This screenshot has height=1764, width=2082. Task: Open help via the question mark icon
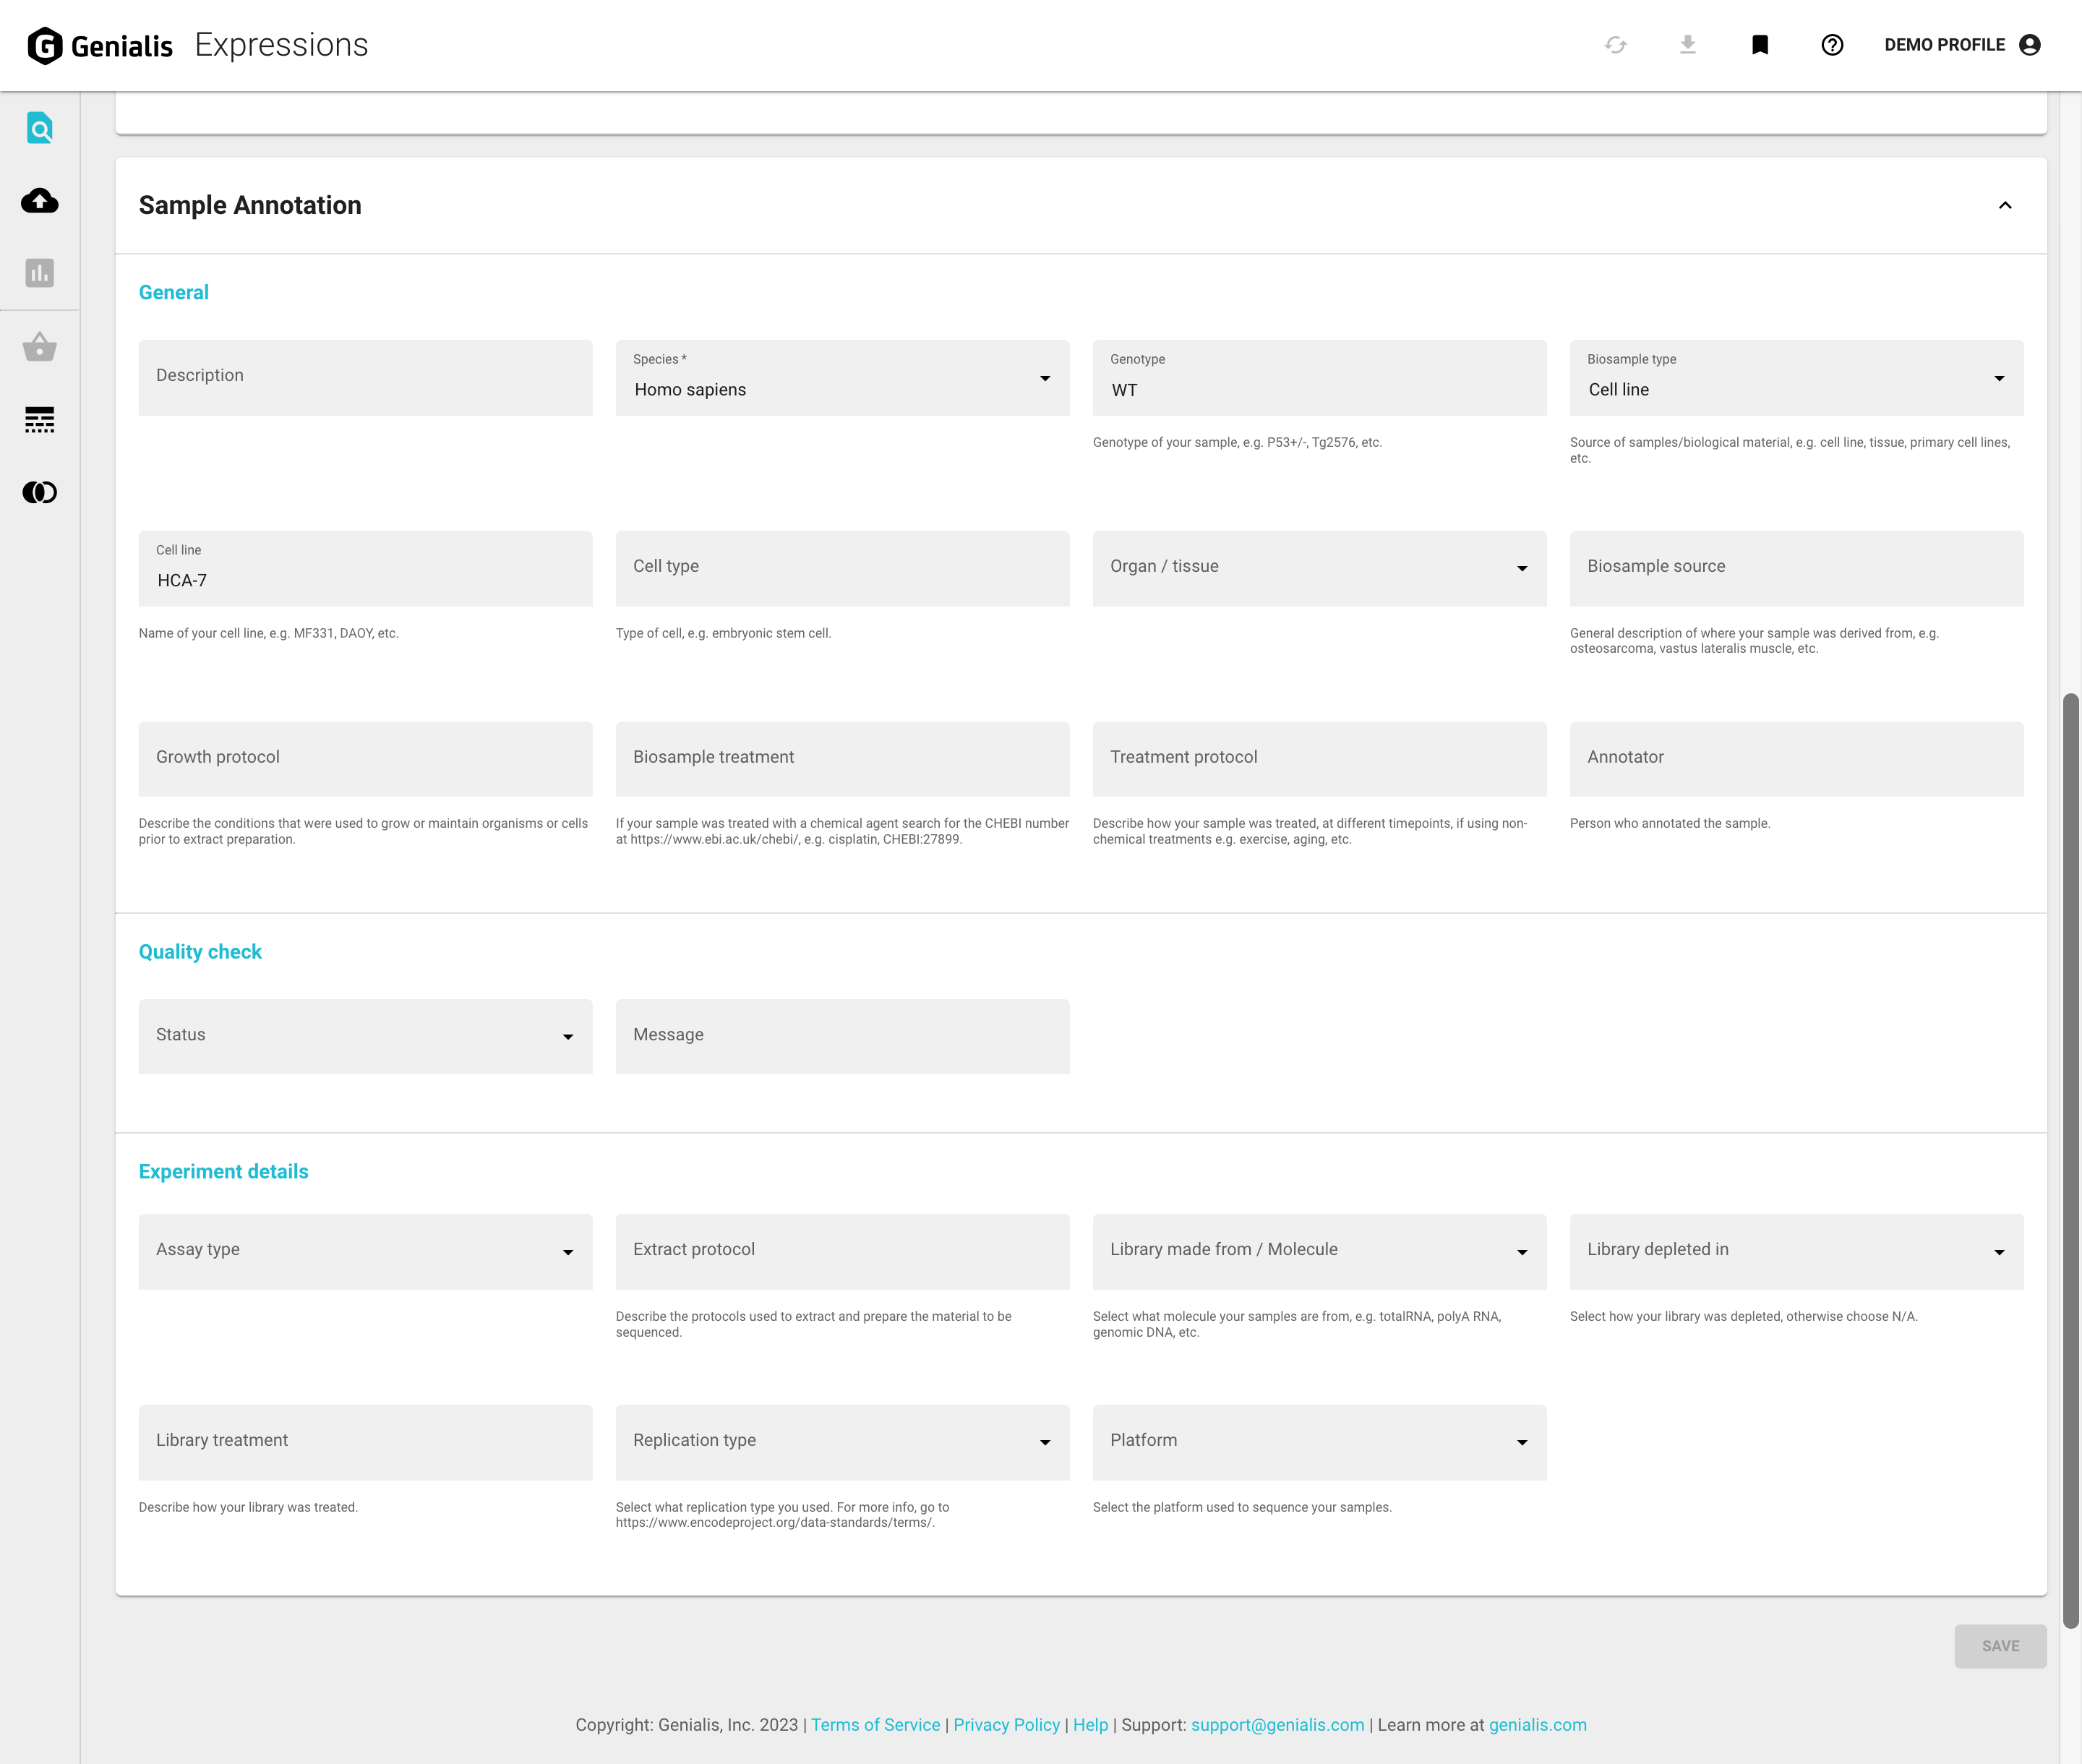pyautogui.click(x=1832, y=44)
